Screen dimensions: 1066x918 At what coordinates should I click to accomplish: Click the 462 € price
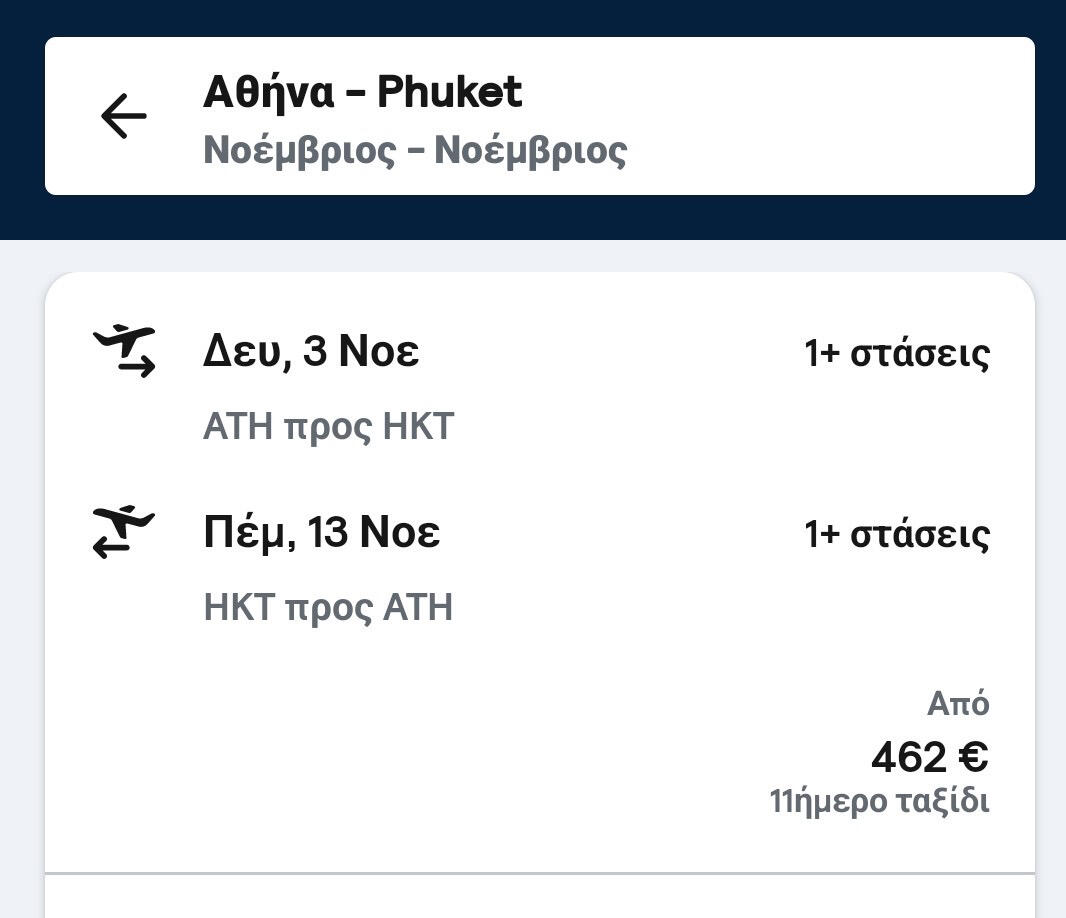click(928, 757)
